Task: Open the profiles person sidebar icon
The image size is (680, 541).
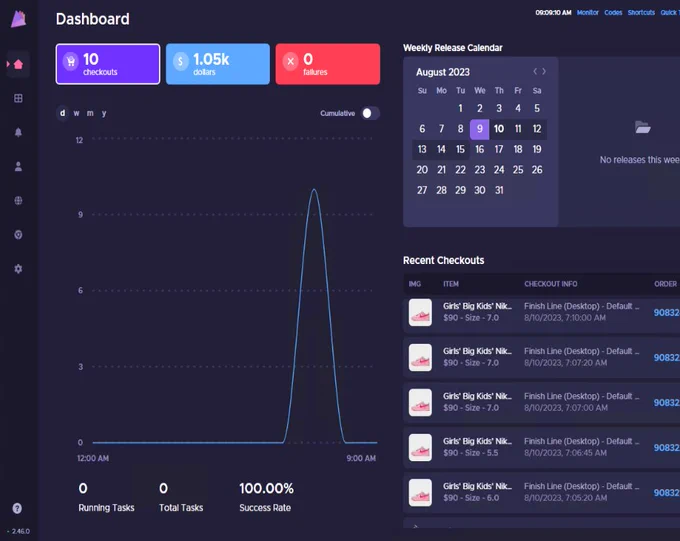Action: (18, 167)
